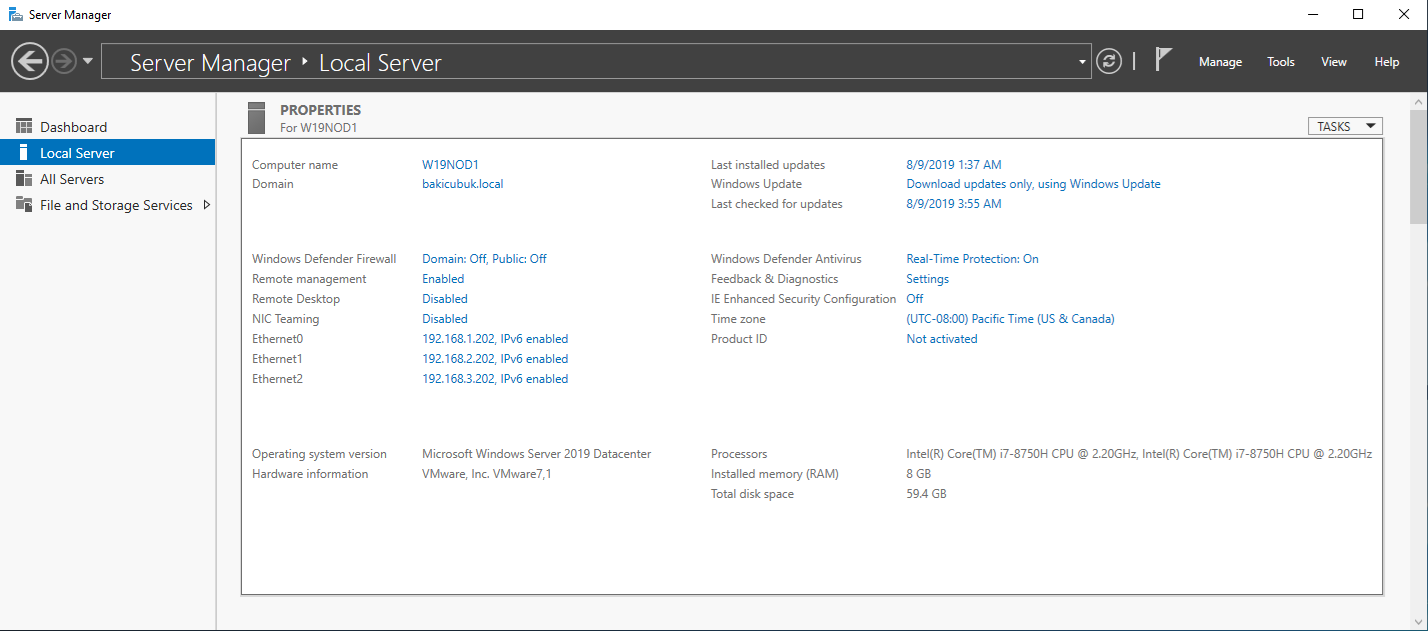Minimize the Server Manager window
1428x631 pixels.
pos(1311,14)
